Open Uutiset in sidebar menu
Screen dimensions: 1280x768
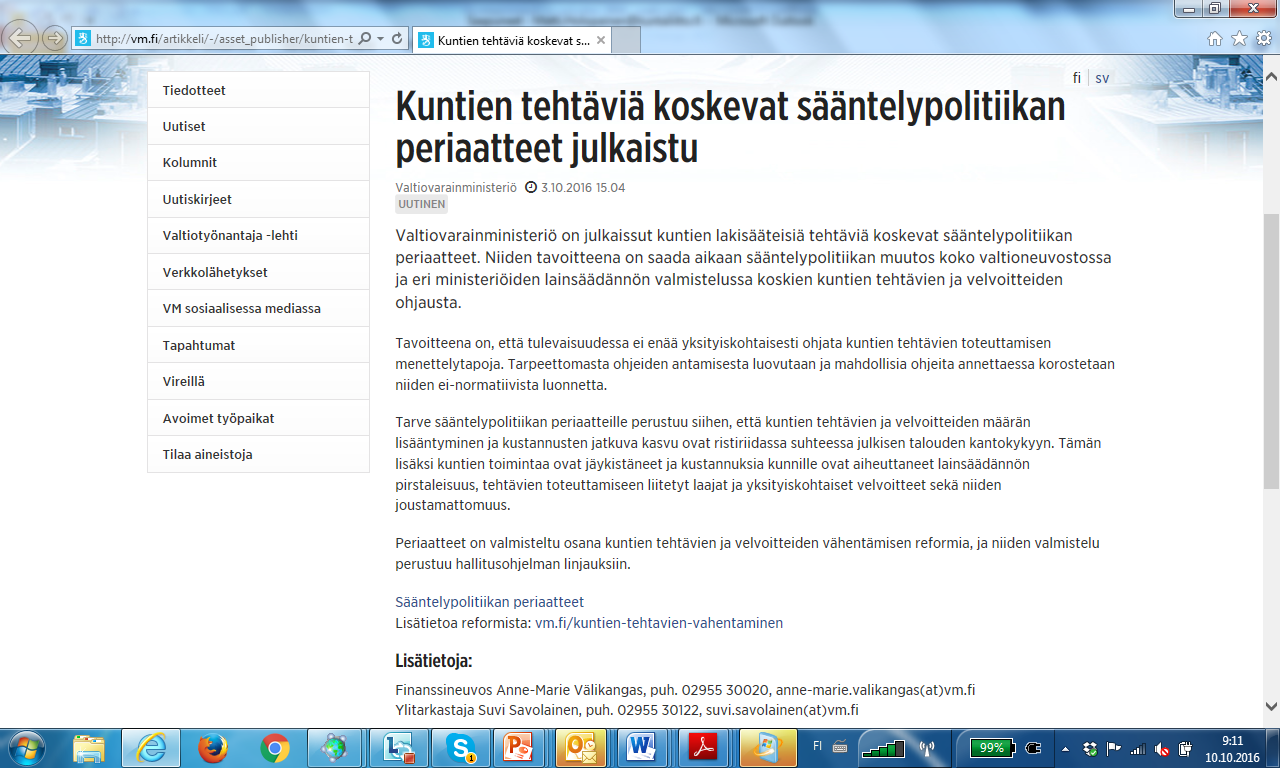point(258,126)
